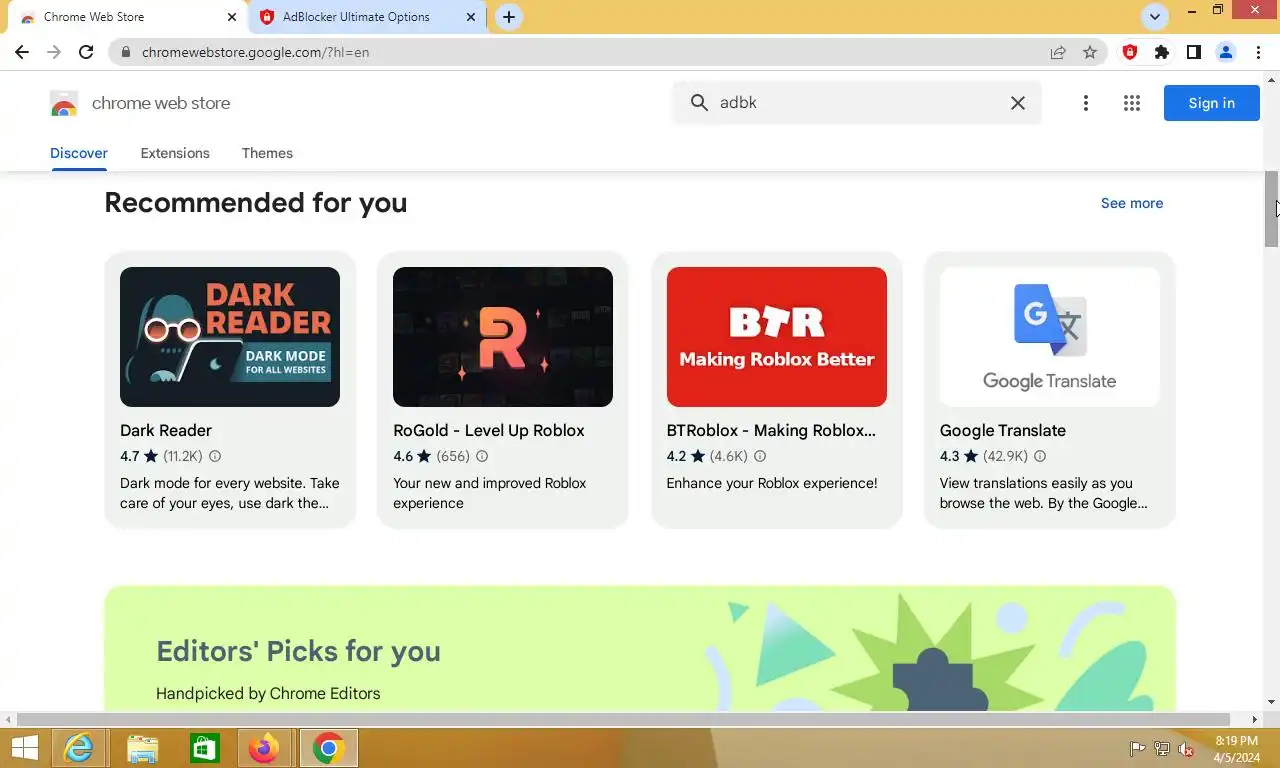1280x768 pixels.
Task: Open the Windows Start button
Action: coord(24,748)
